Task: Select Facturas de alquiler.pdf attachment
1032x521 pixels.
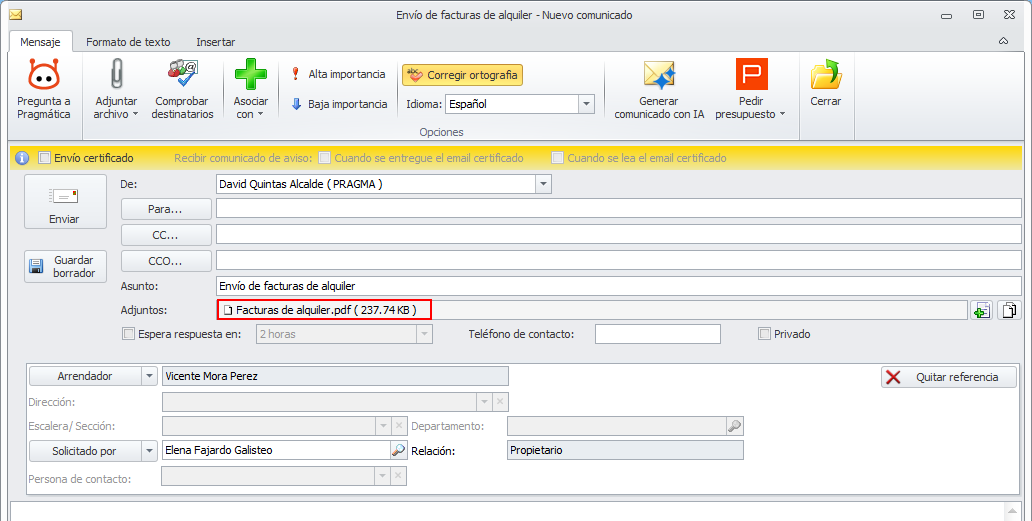Action: [x=324, y=310]
